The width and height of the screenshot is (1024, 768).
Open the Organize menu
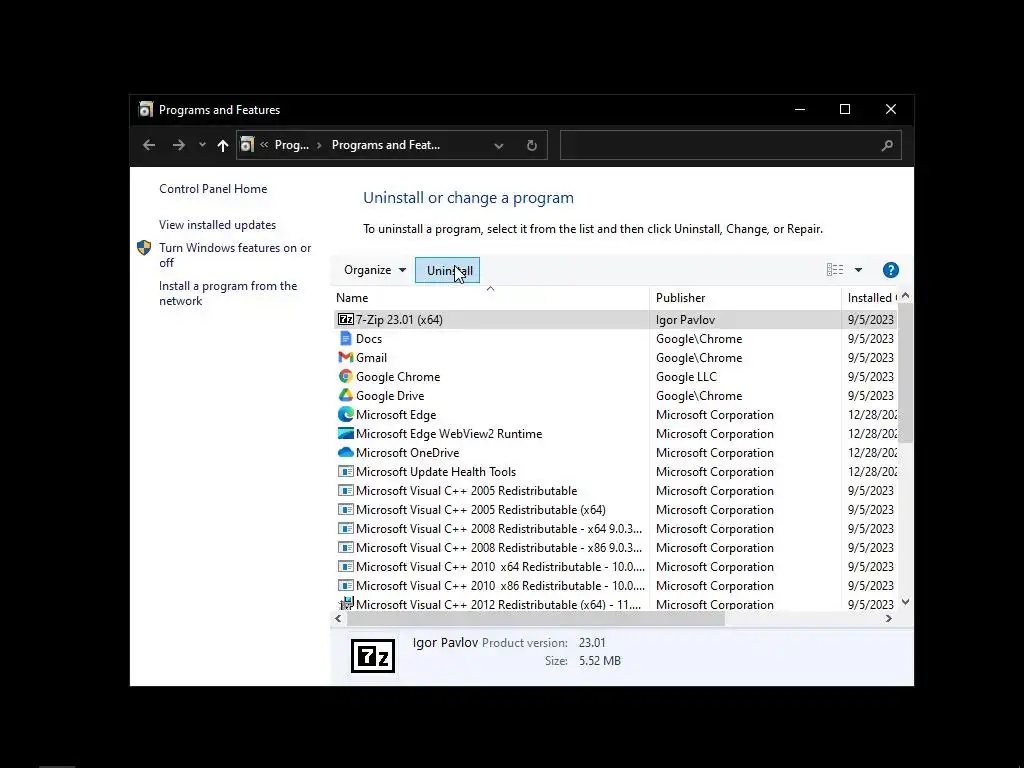coord(375,270)
